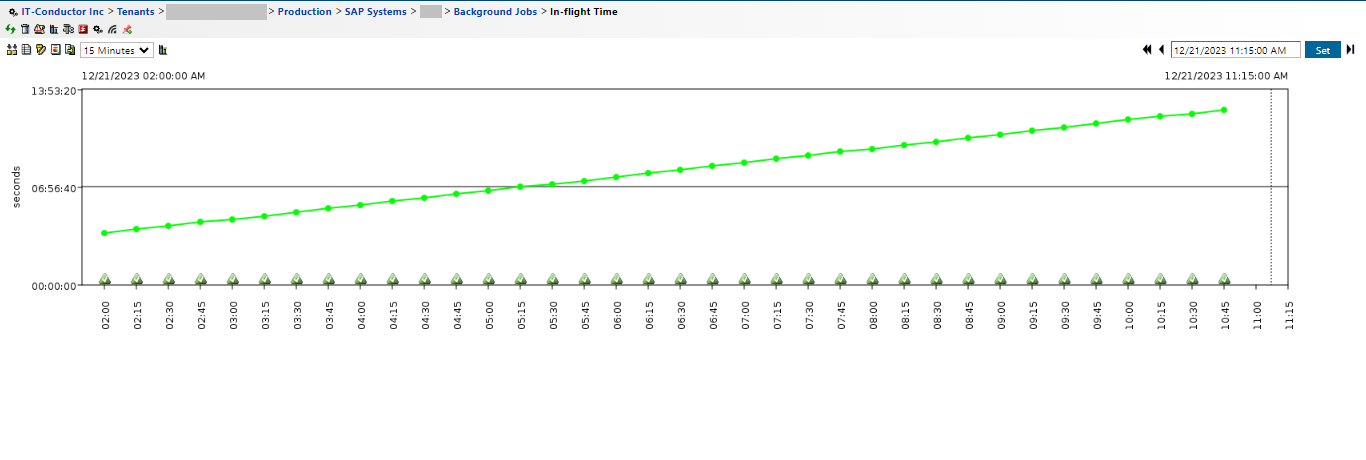Click the green refresh arrows icon
This screenshot has height=460, width=1366.
[x=10, y=29]
